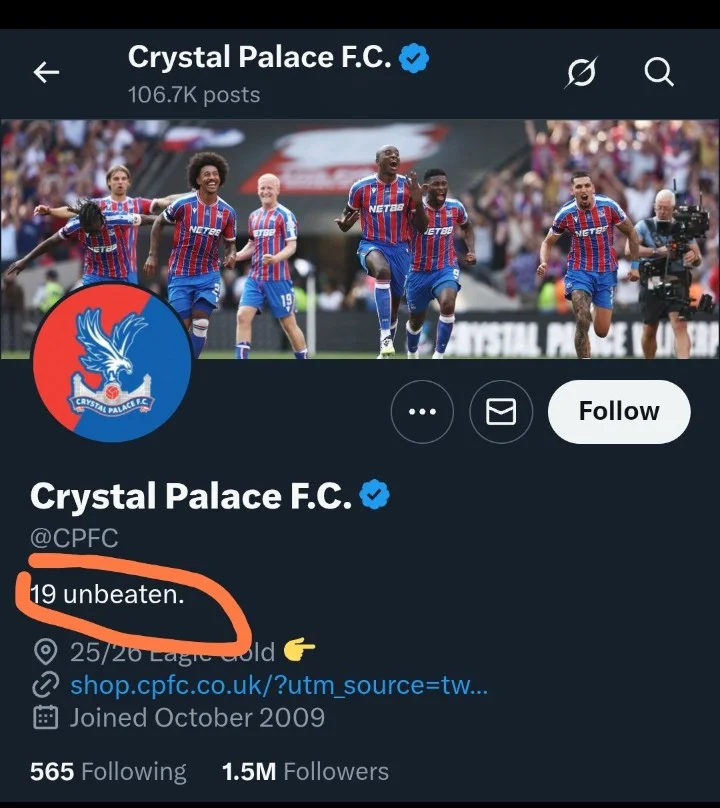The image size is (720, 808).
Task: Tap verified badge beside large profile name
Action: (x=374, y=494)
